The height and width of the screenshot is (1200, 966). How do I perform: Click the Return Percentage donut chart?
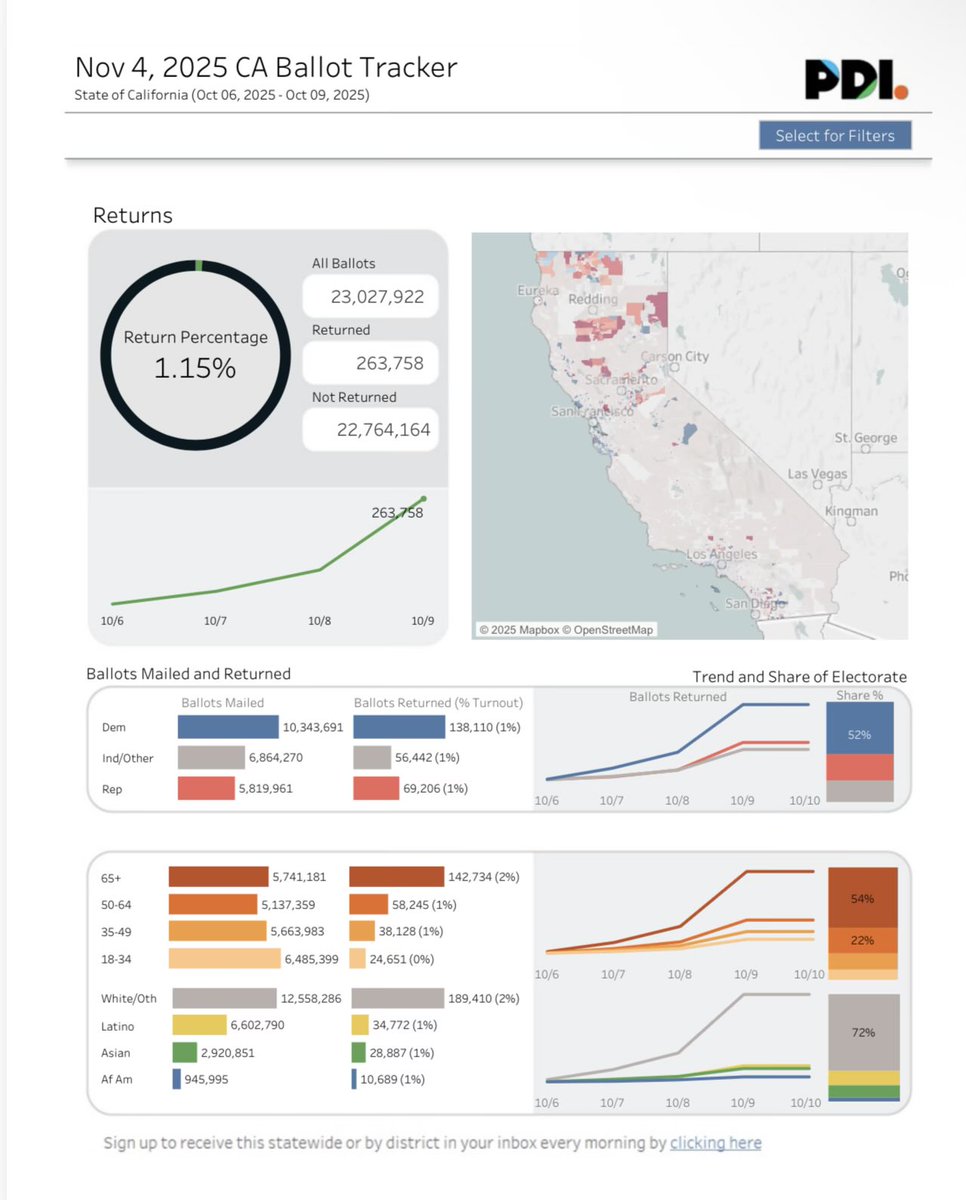[195, 353]
